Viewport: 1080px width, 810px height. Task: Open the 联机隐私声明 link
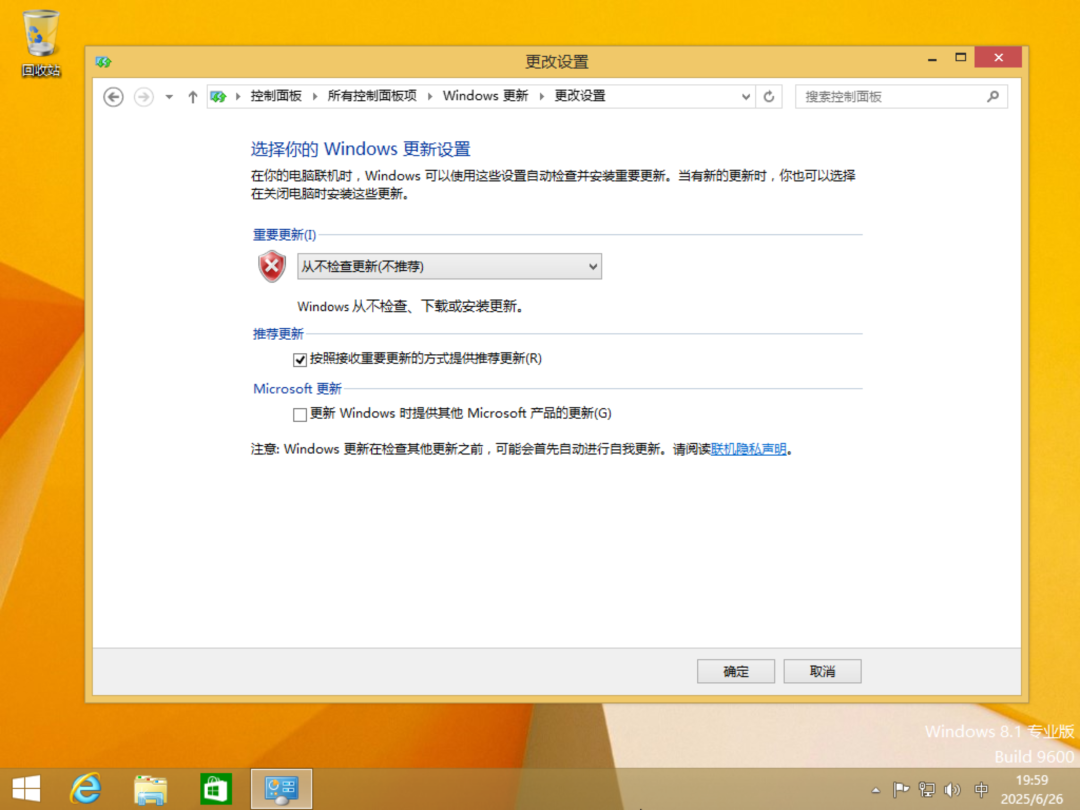click(749, 449)
